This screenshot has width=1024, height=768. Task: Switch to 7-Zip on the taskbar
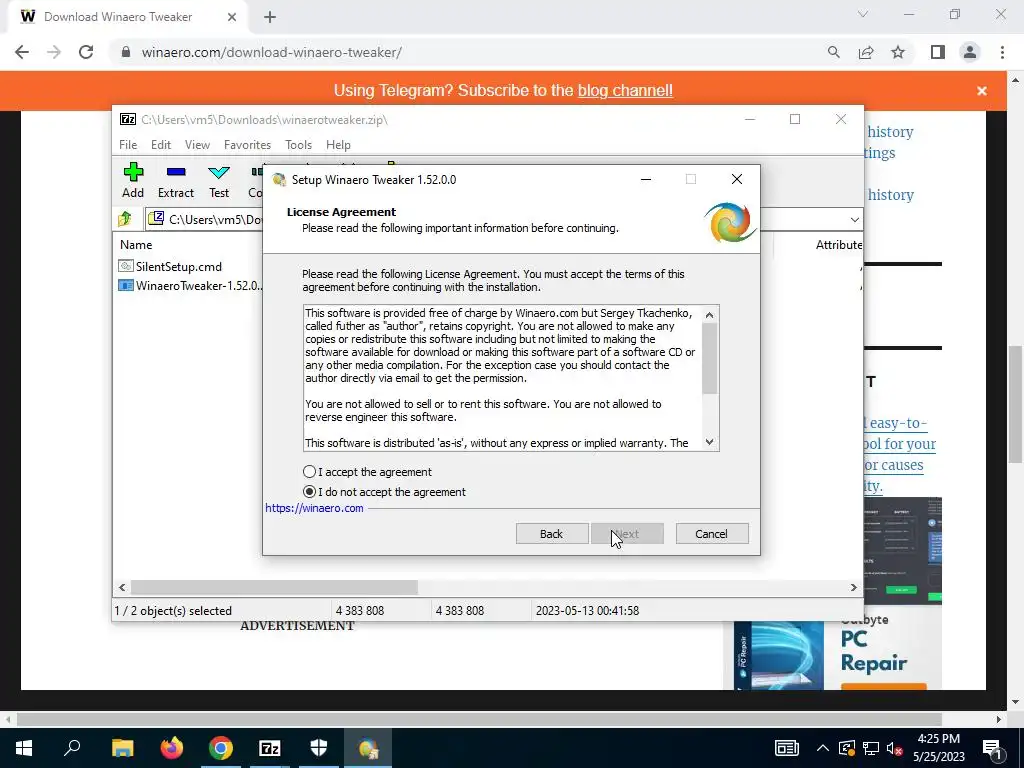pyautogui.click(x=270, y=748)
